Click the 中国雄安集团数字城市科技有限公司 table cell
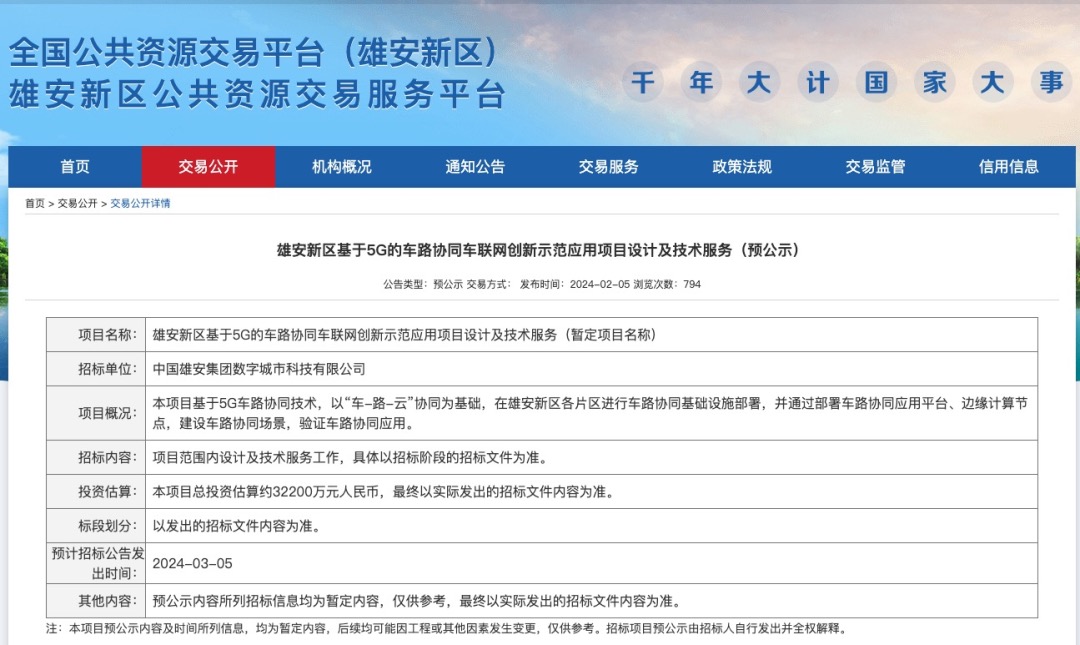The image size is (1080, 645). (x=259, y=369)
